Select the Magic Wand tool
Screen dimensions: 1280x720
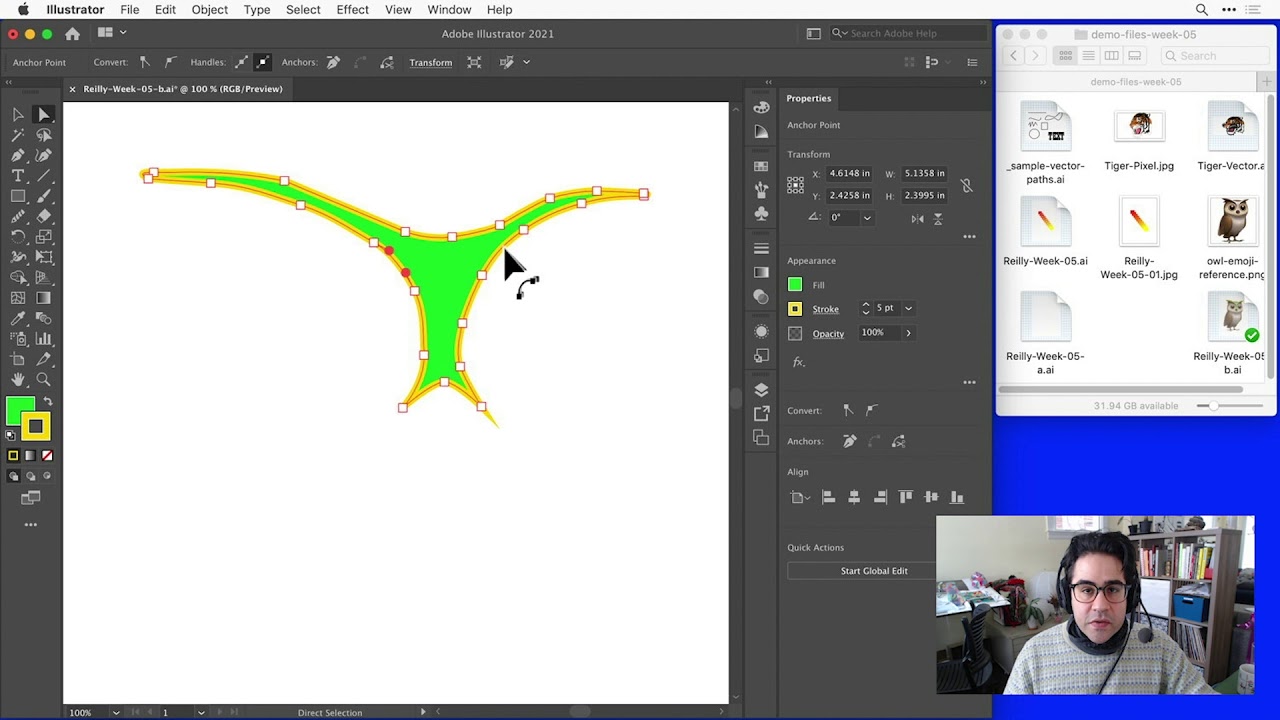18,135
